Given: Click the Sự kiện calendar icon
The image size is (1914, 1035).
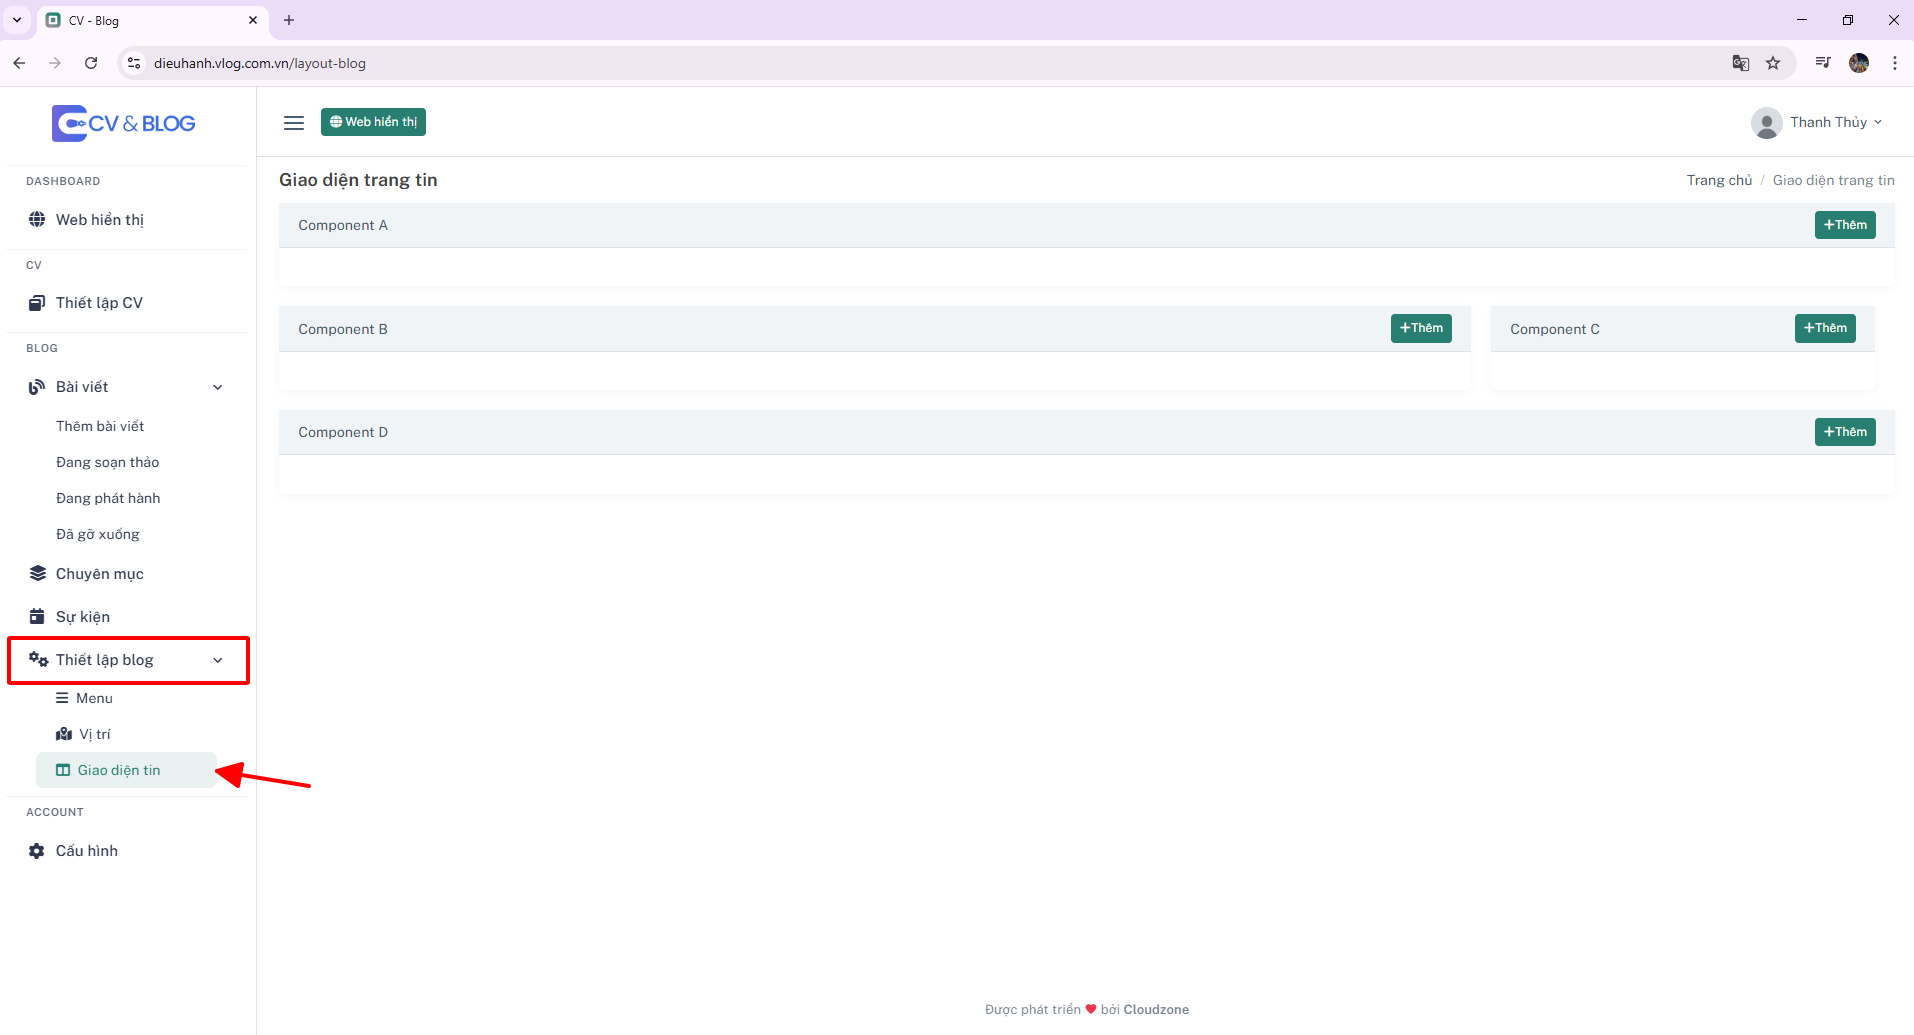Looking at the screenshot, I should point(37,617).
